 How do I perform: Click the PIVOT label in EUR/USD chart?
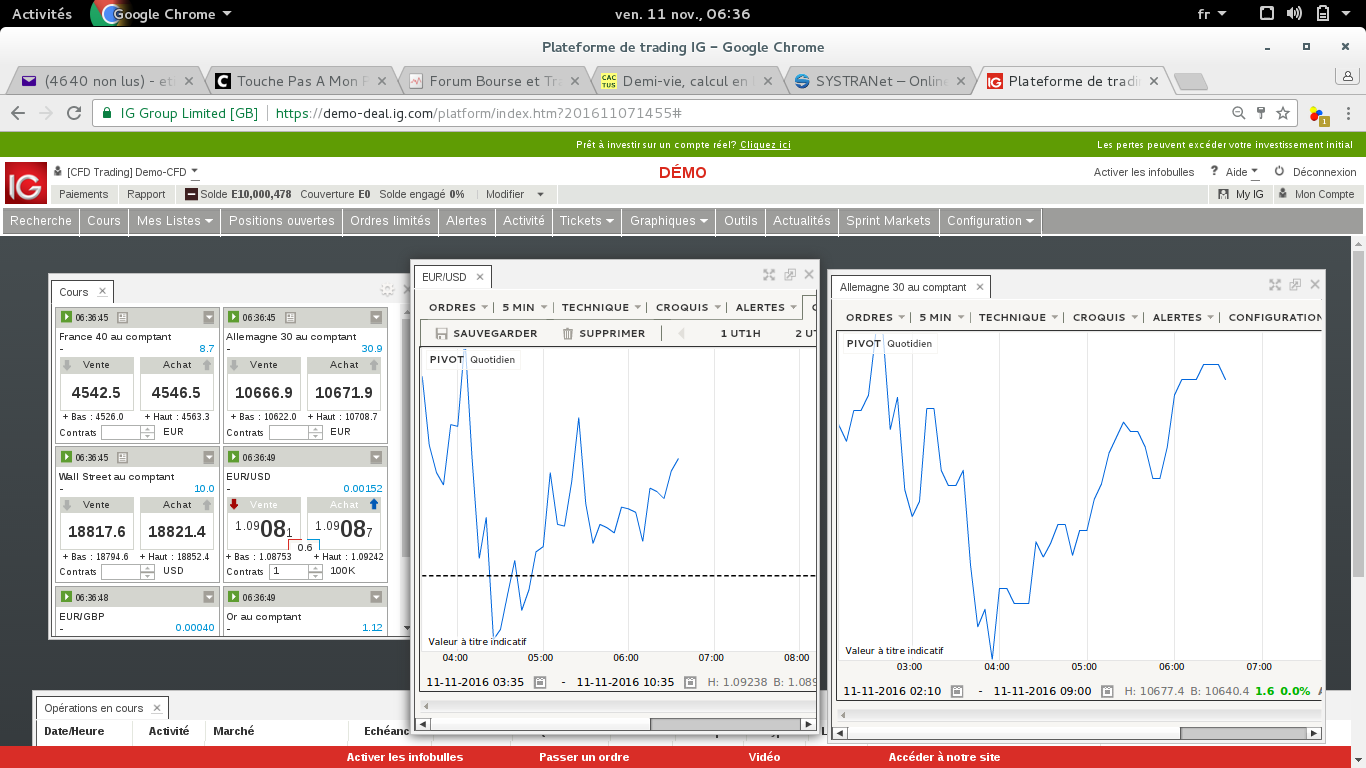click(x=446, y=359)
